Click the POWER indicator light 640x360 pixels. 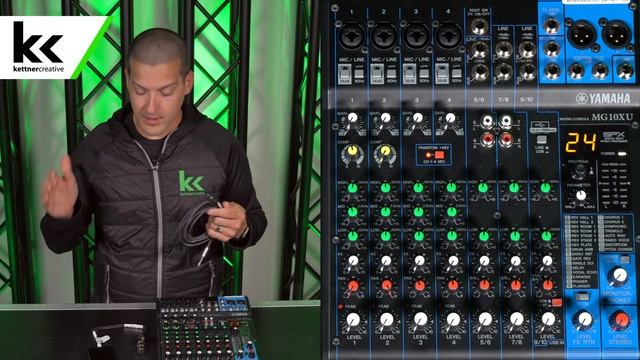(622, 154)
